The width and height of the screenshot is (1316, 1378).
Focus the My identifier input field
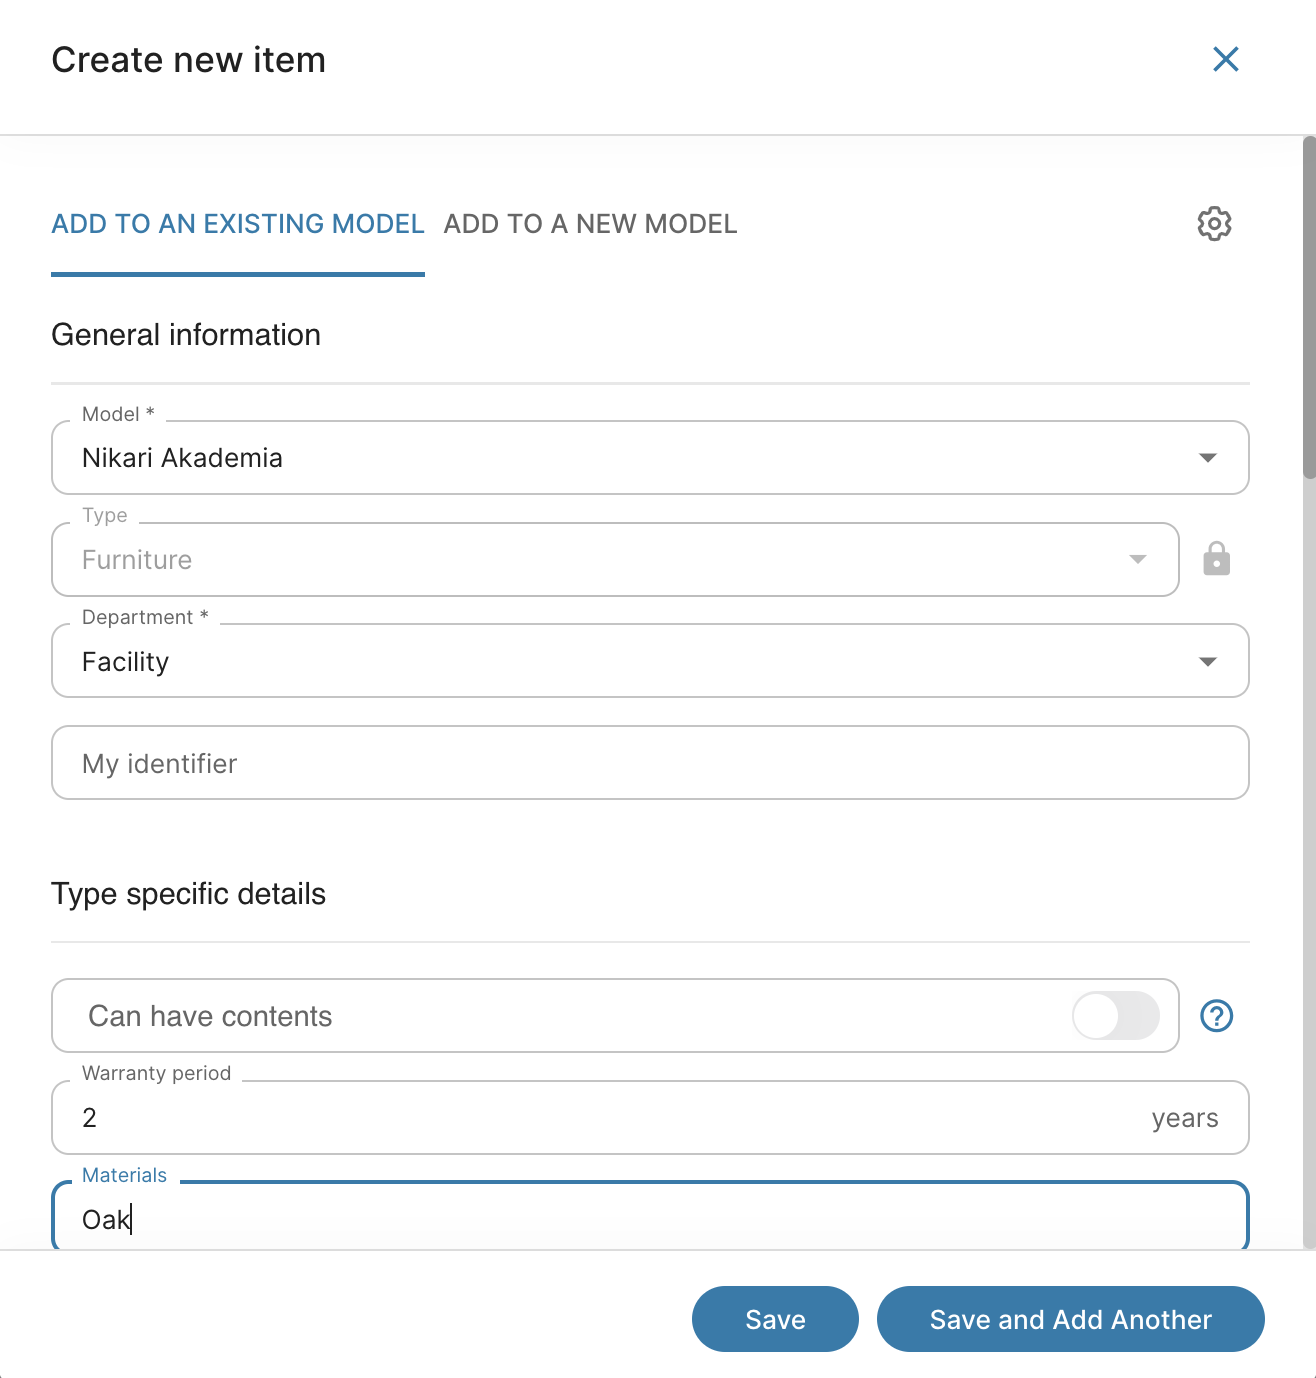(x=650, y=763)
